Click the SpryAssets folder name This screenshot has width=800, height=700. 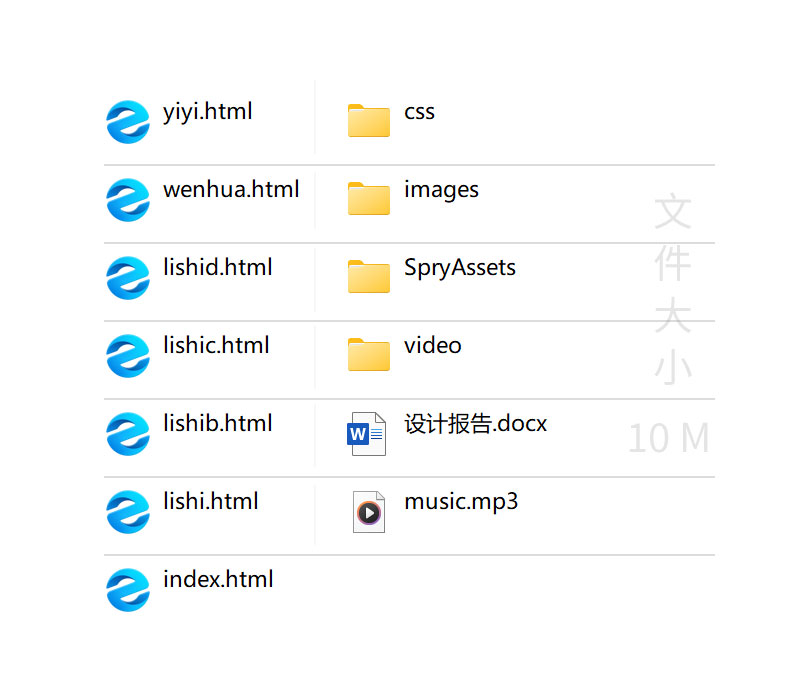pyautogui.click(x=460, y=268)
